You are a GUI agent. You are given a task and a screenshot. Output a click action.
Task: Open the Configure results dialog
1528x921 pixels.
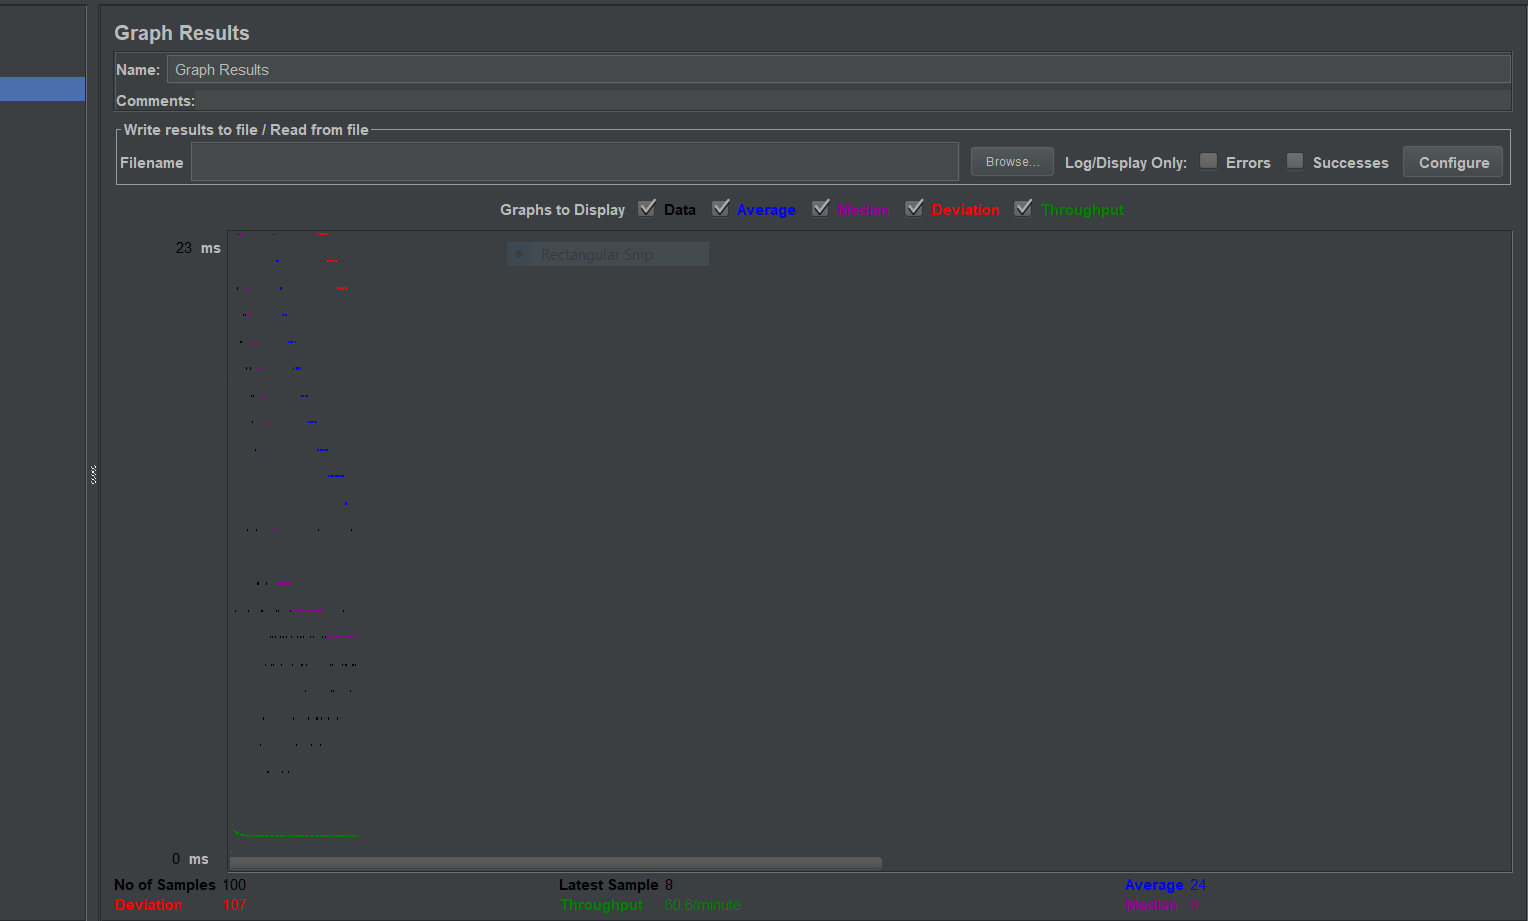coord(1452,161)
